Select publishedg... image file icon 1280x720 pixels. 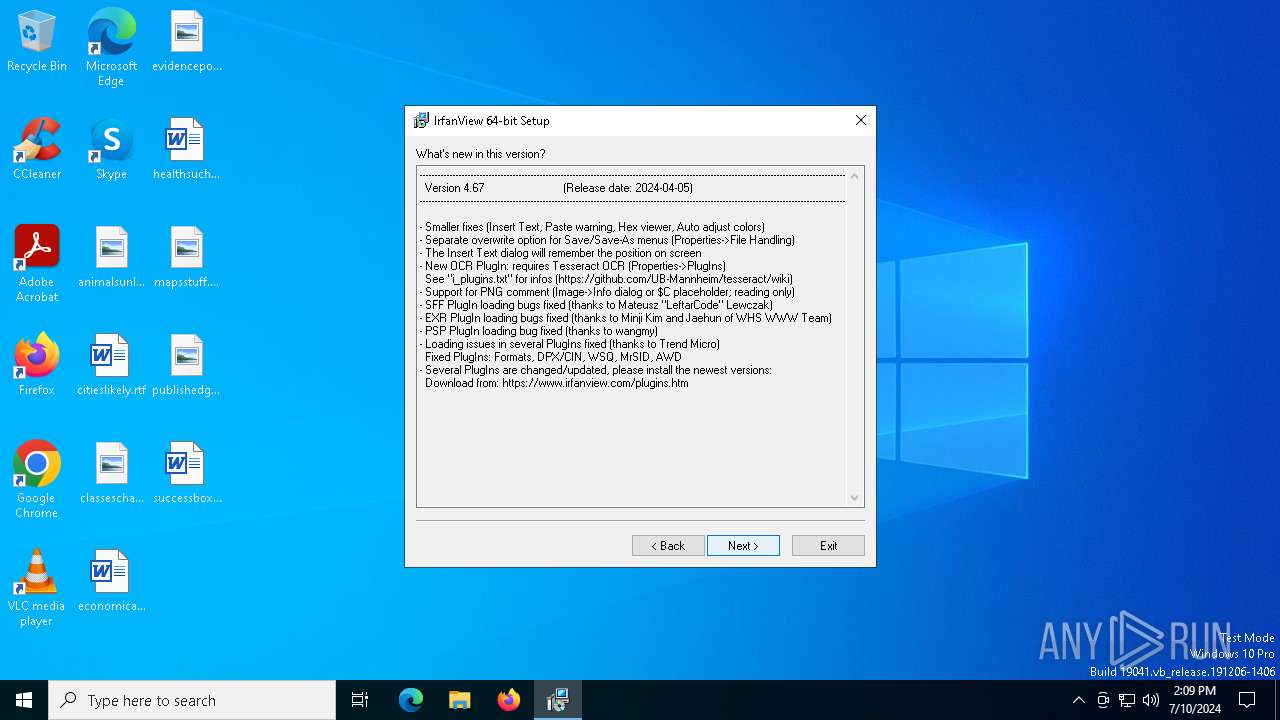(186, 365)
